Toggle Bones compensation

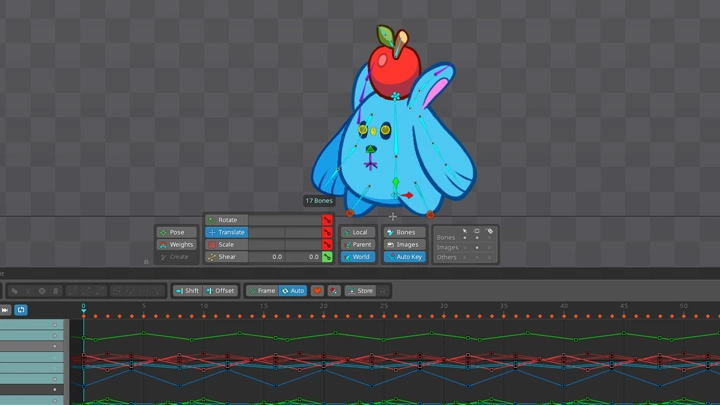[405, 232]
